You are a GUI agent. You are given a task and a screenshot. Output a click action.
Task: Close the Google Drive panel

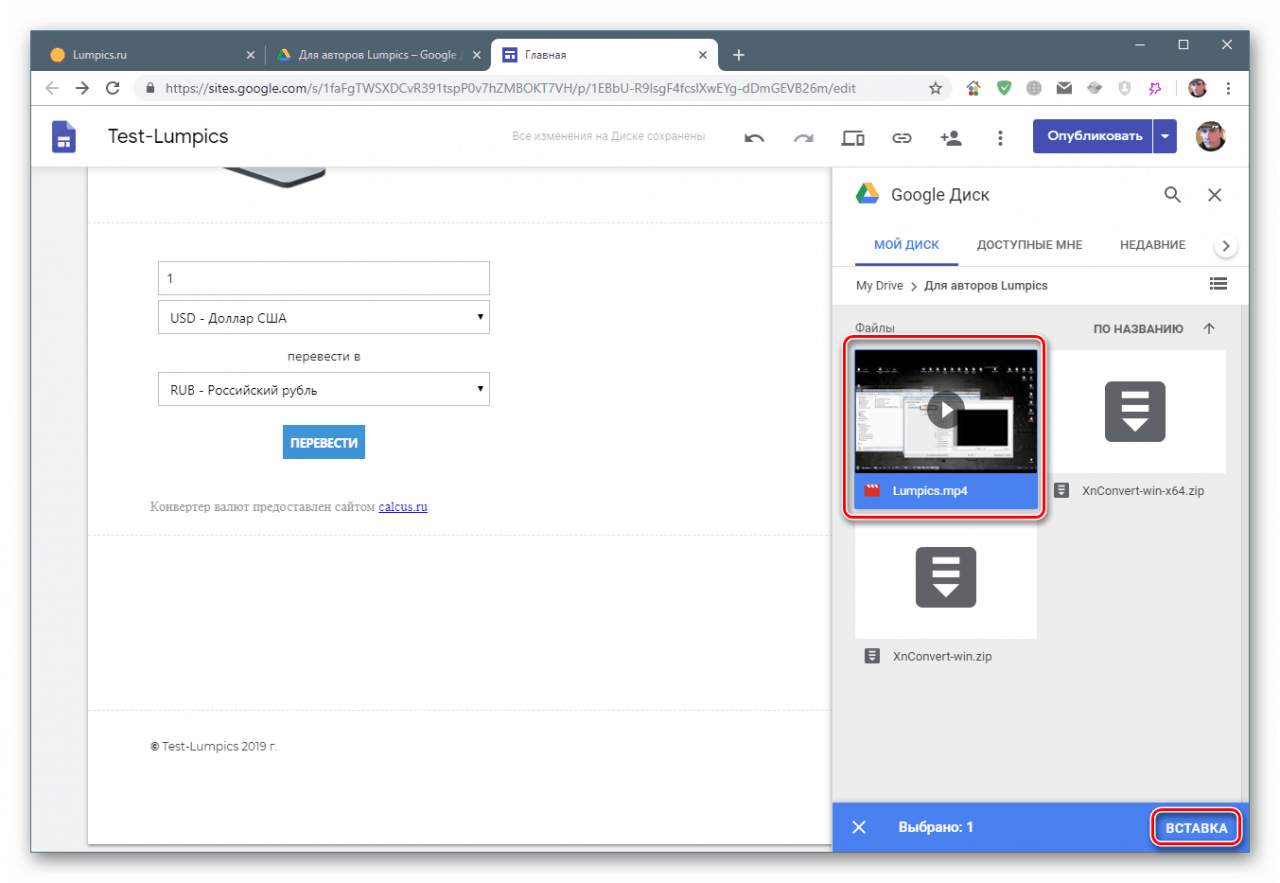tap(1215, 195)
